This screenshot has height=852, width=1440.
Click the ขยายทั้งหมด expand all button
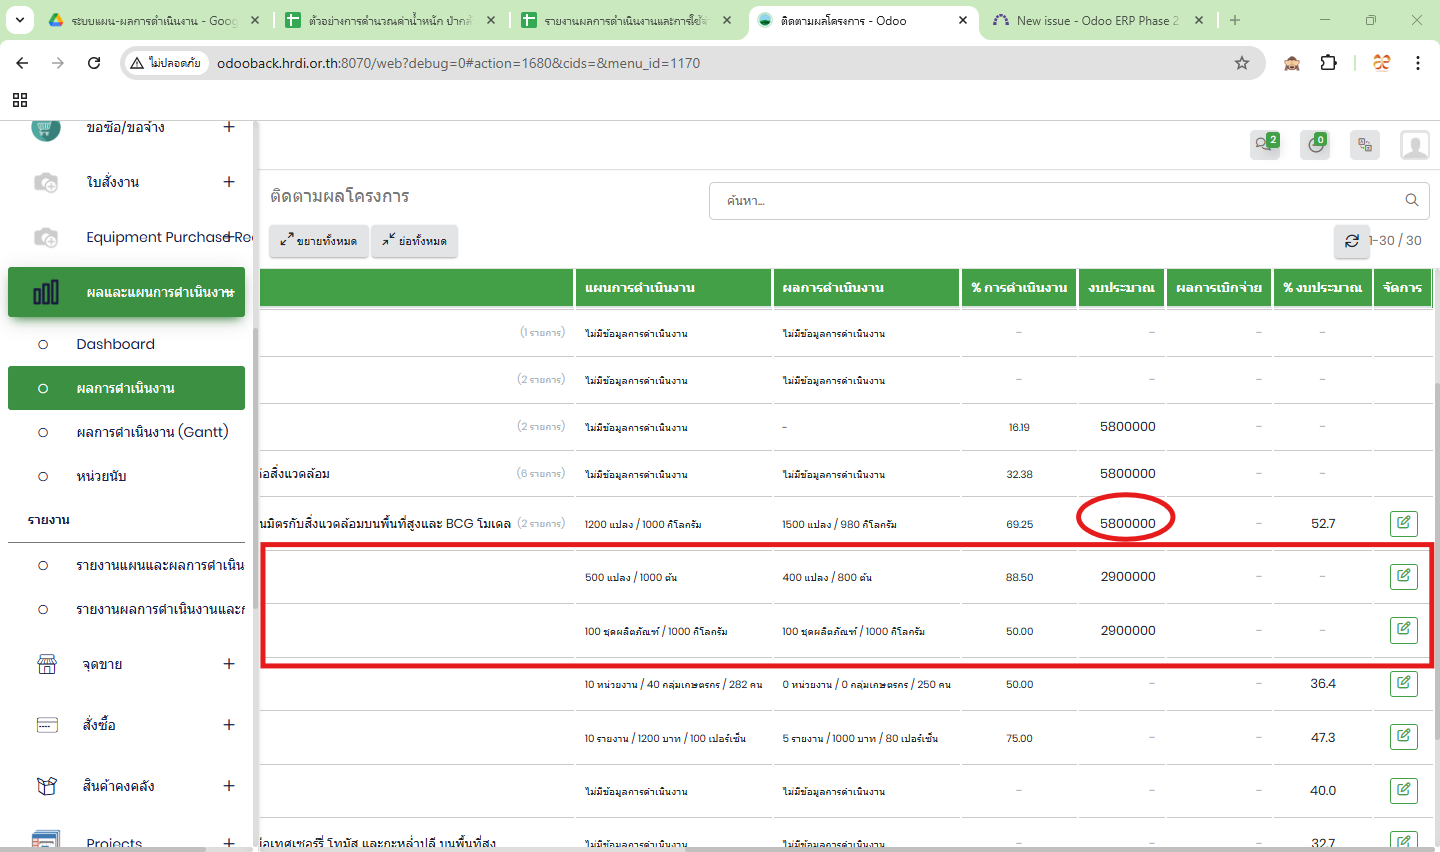pyautogui.click(x=319, y=241)
